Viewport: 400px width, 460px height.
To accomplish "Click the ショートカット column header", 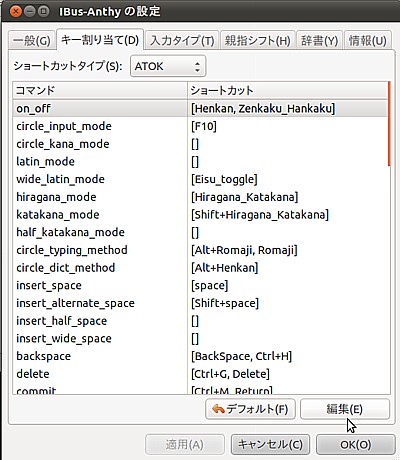I will point(288,90).
